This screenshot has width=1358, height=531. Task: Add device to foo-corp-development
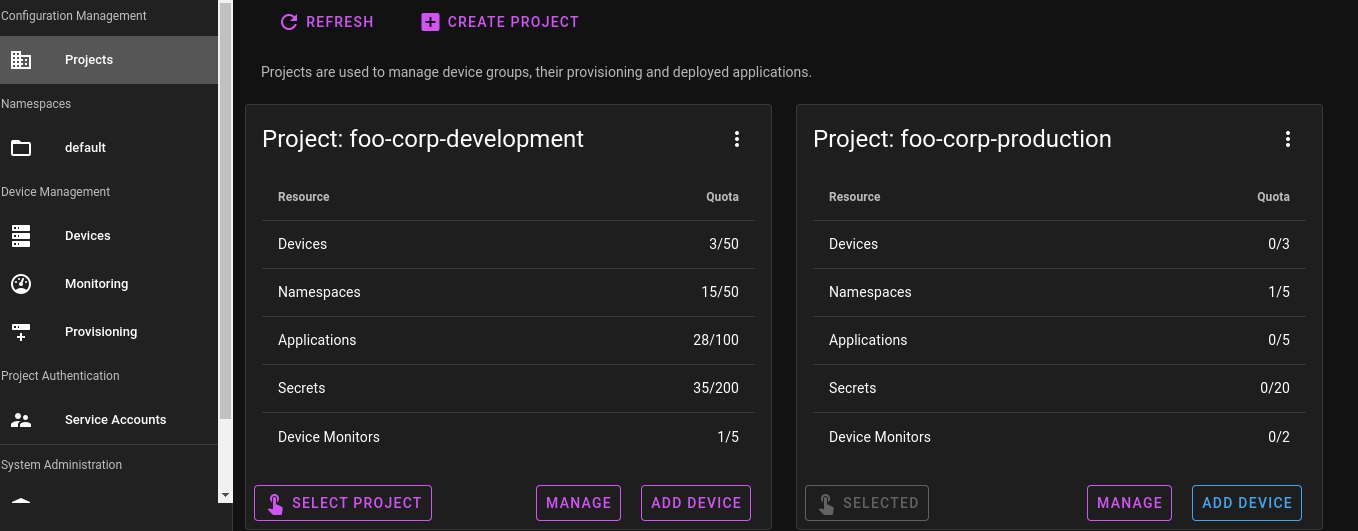click(x=695, y=503)
